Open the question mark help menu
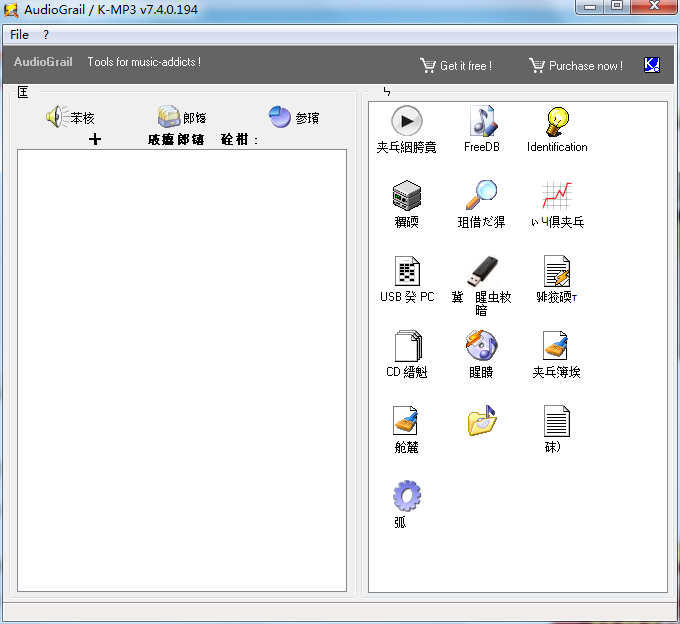680x624 pixels. [x=46, y=34]
